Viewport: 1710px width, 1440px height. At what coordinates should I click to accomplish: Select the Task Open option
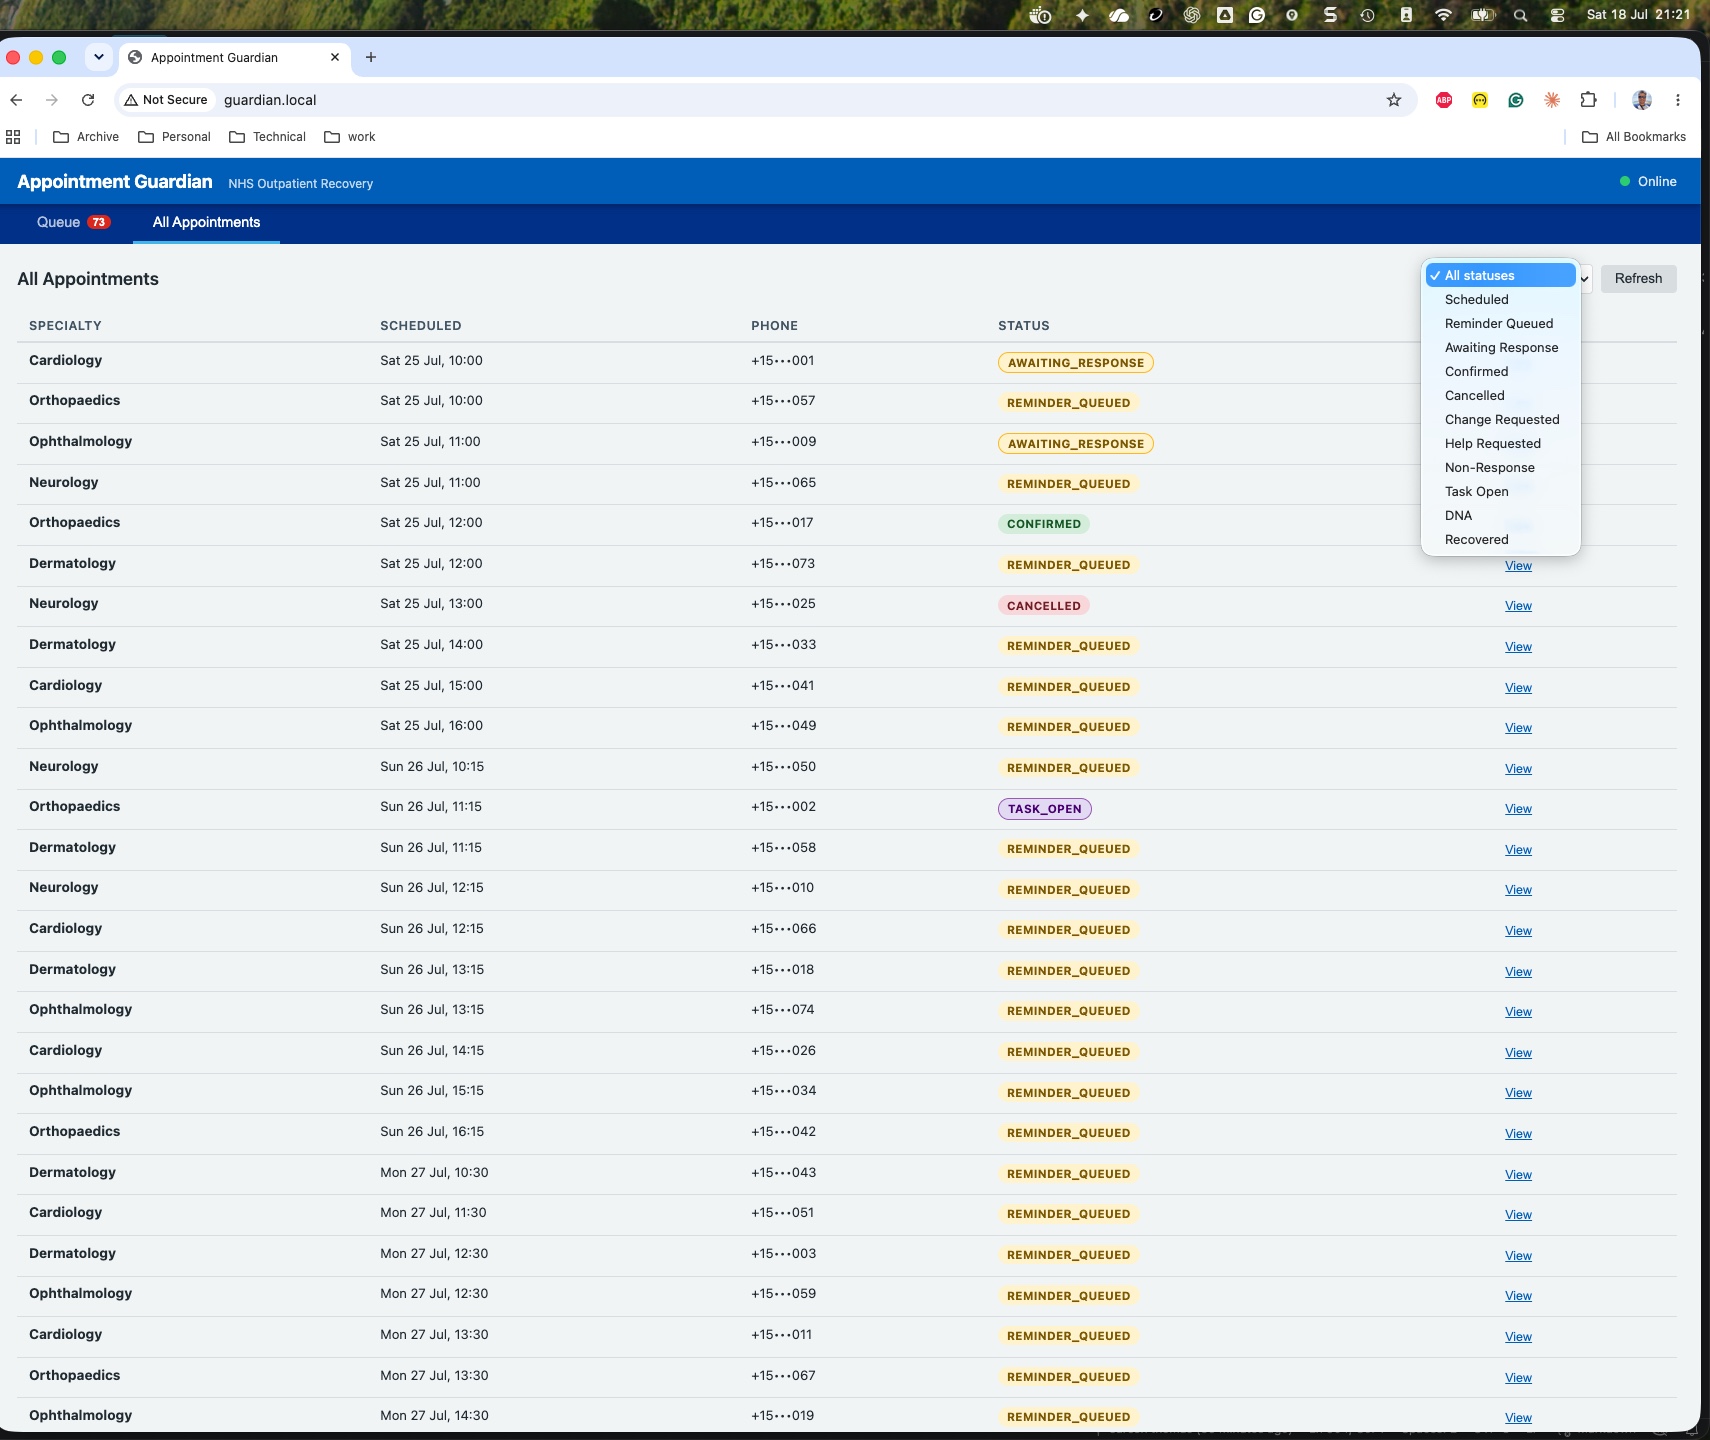tap(1501, 491)
